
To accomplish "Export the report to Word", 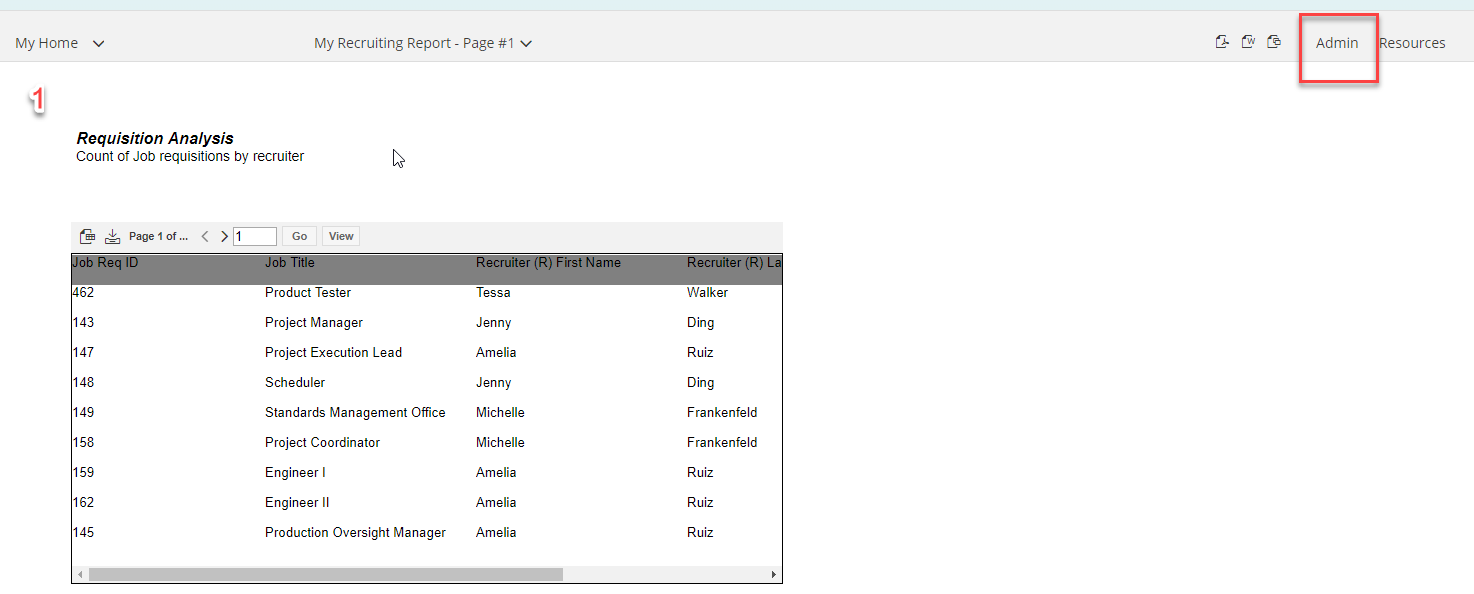I will tap(1248, 42).
